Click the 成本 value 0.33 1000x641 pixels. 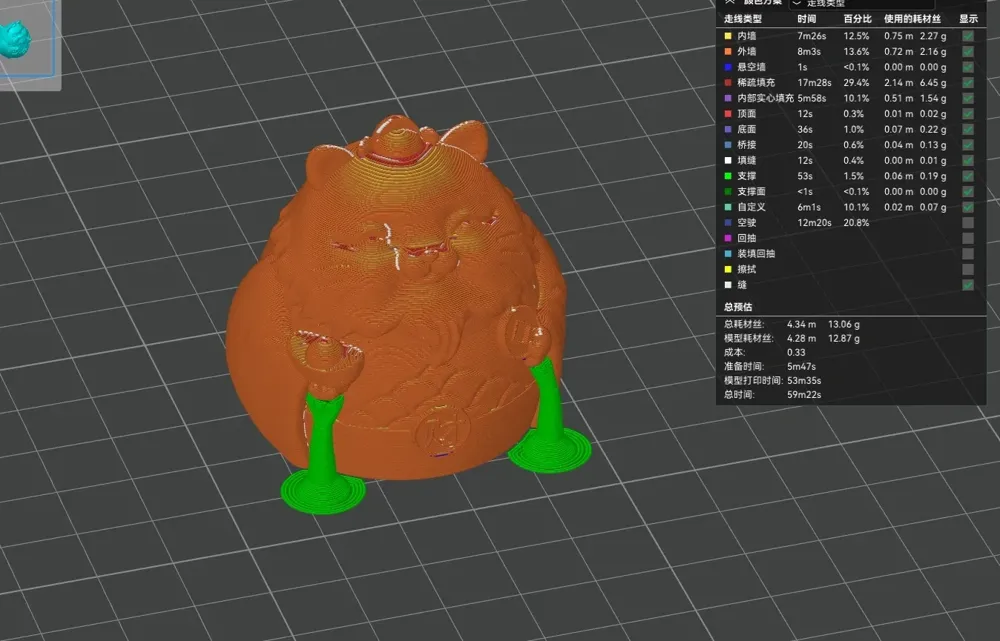[x=796, y=352]
